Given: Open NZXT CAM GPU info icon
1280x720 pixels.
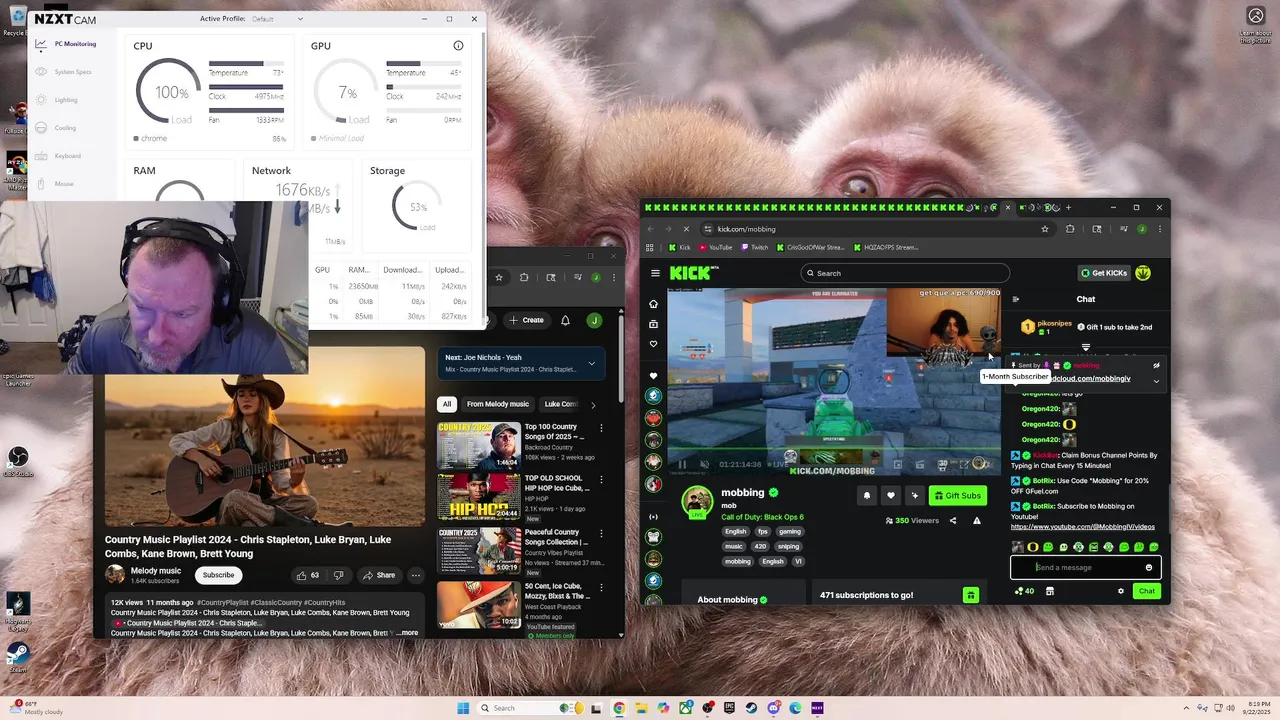Looking at the screenshot, I should (x=458, y=46).
